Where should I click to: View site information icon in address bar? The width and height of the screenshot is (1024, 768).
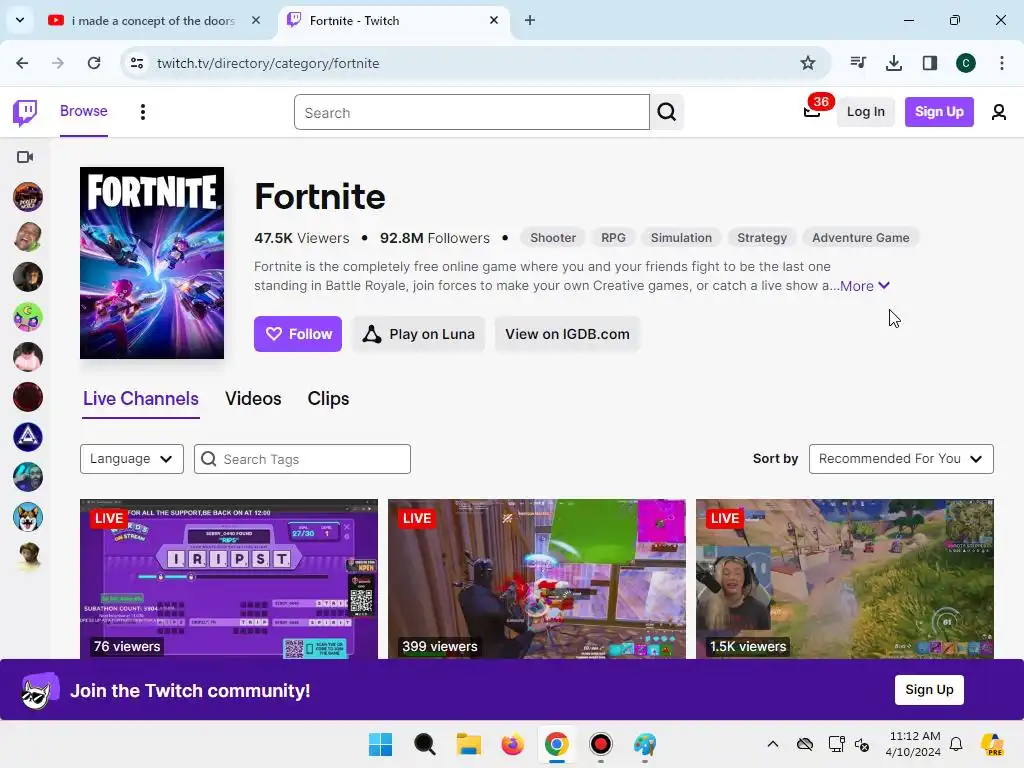pos(137,63)
